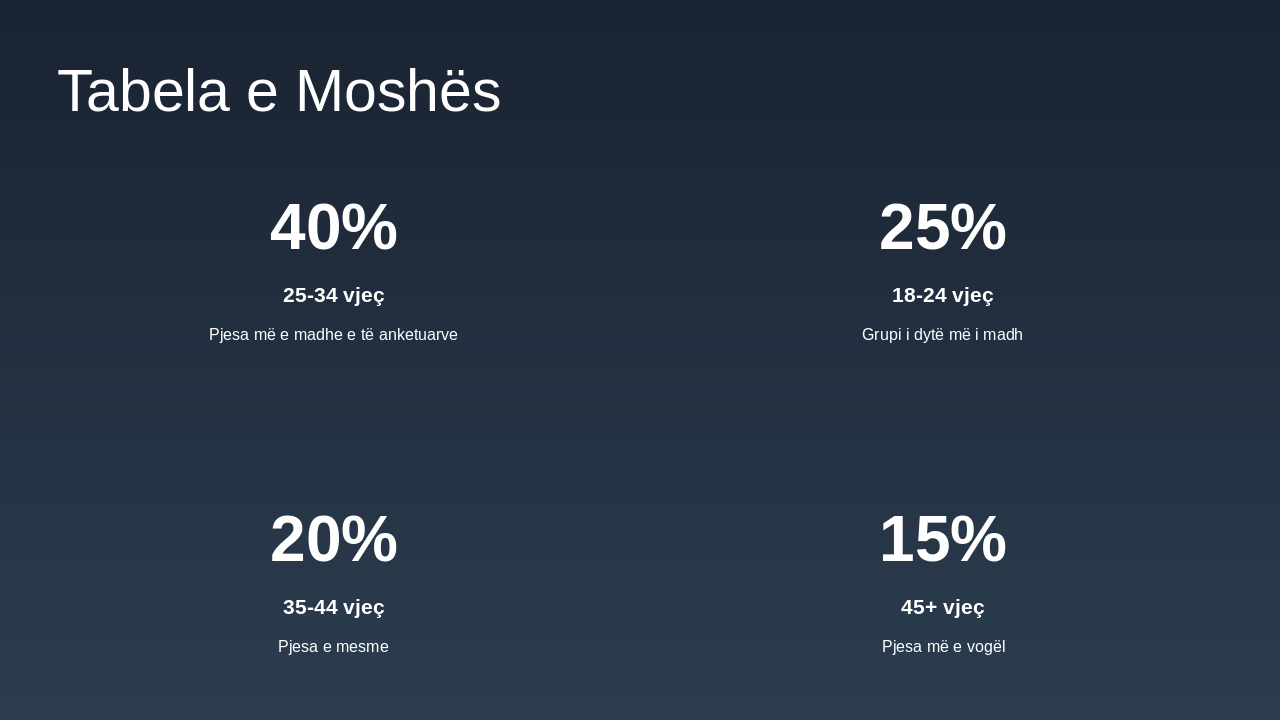Click the word "vogël" under 45+ vjeç

[985, 647]
